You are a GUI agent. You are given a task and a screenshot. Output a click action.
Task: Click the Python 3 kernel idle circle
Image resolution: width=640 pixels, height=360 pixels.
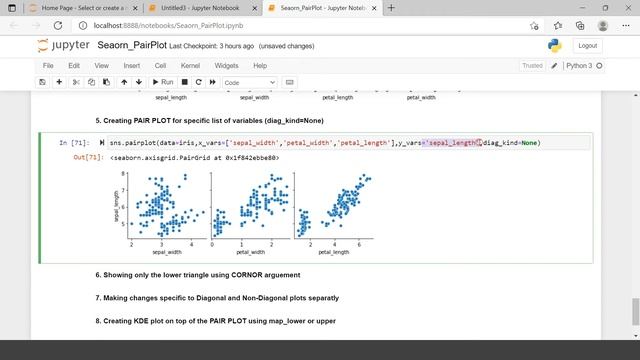coord(599,66)
